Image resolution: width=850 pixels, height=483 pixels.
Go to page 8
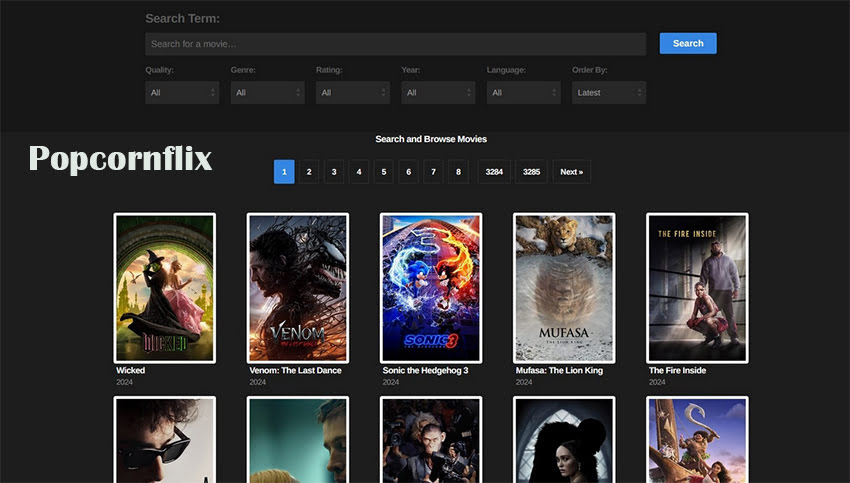[458, 172]
